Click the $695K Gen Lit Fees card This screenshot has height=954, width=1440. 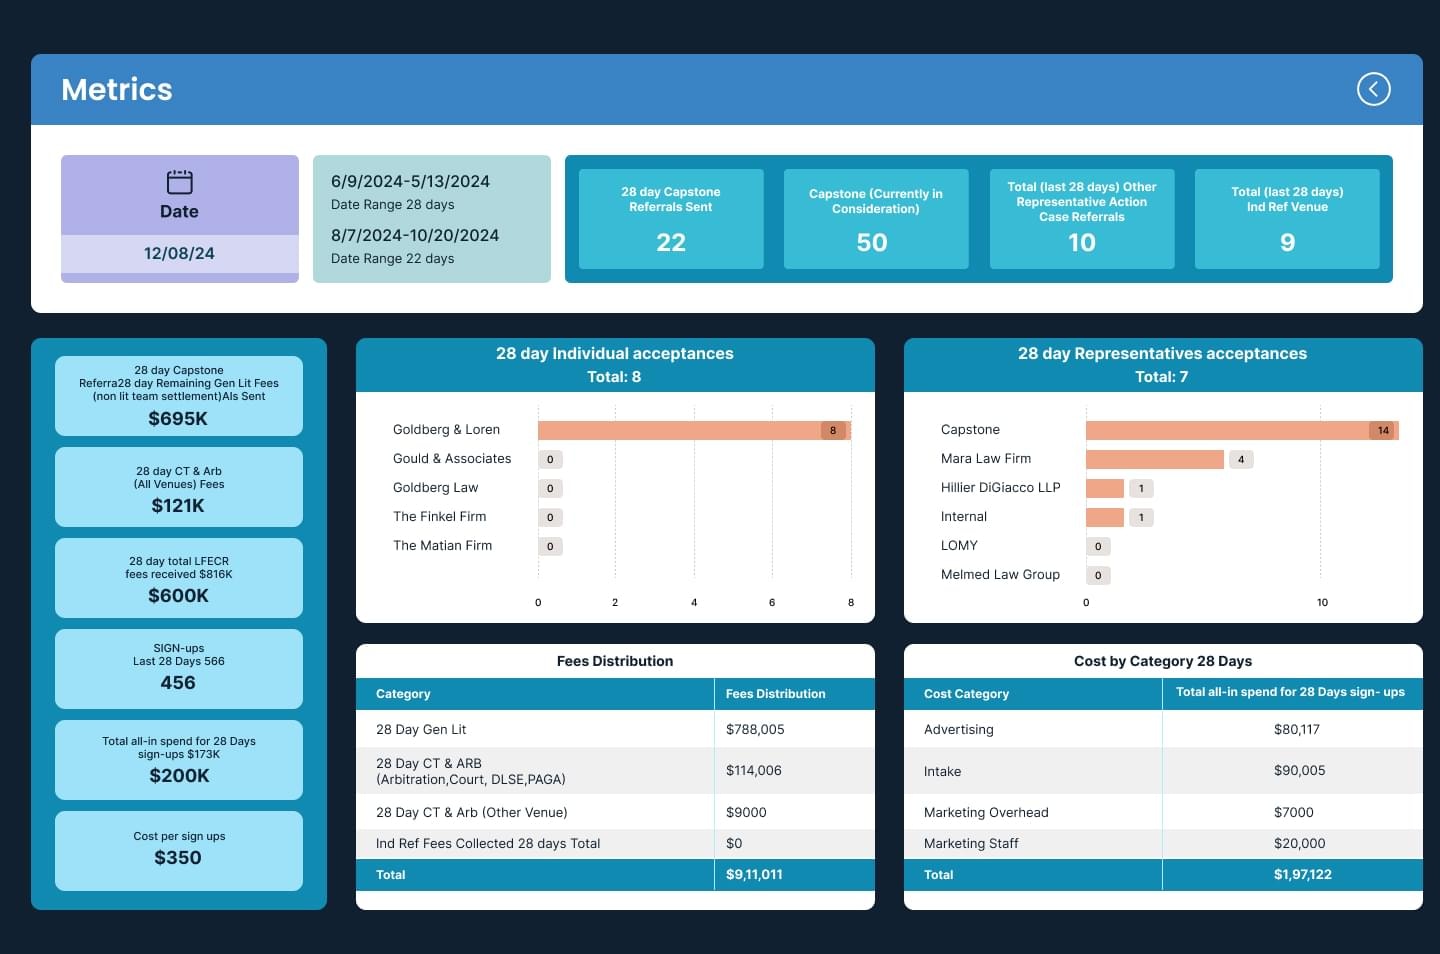tap(179, 396)
